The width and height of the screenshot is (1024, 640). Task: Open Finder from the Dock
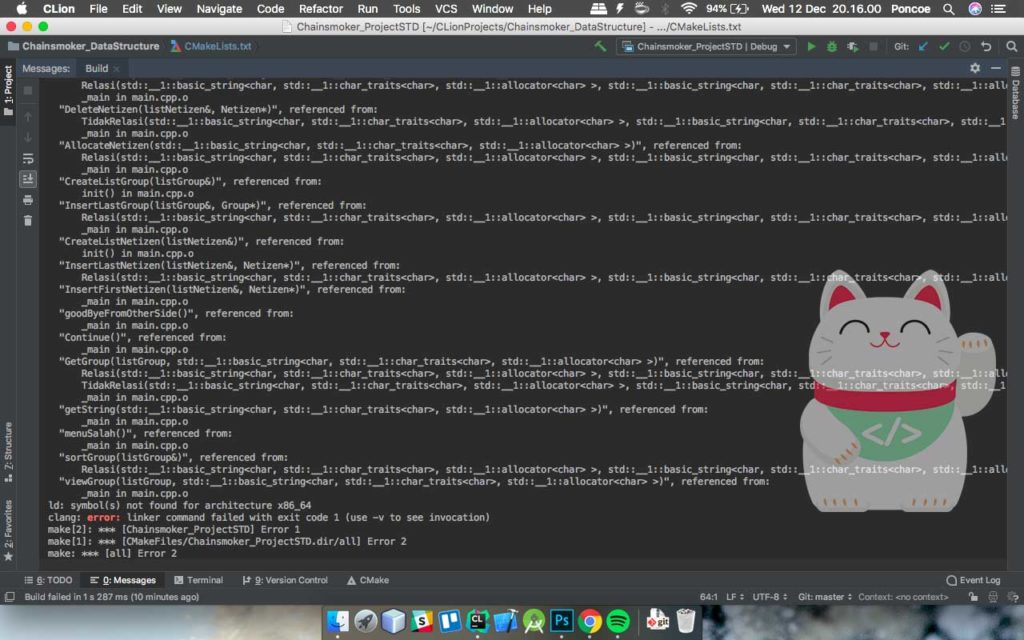pyautogui.click(x=338, y=621)
